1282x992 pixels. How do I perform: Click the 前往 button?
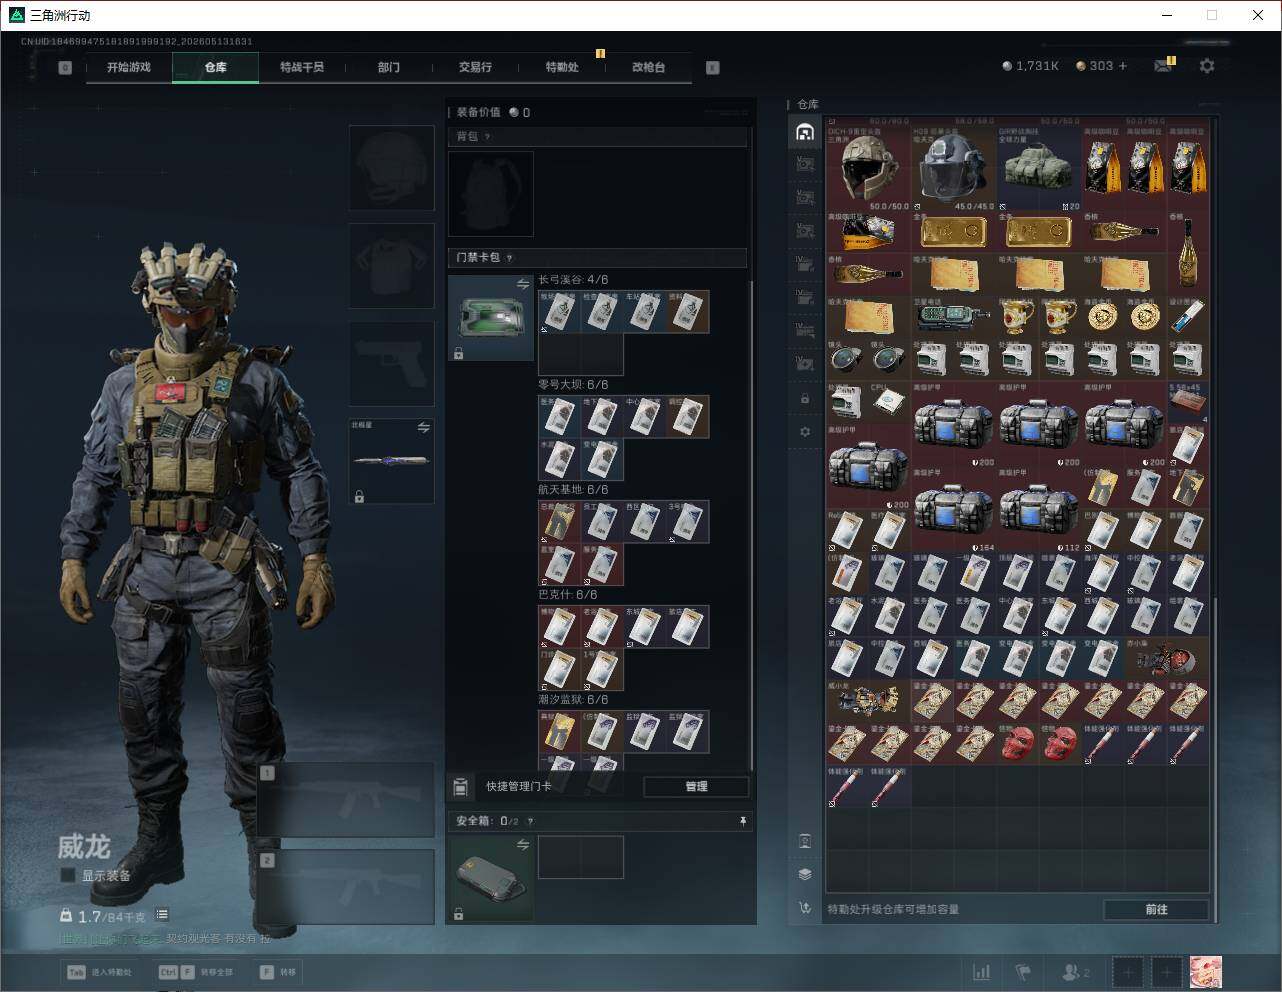point(1156,910)
